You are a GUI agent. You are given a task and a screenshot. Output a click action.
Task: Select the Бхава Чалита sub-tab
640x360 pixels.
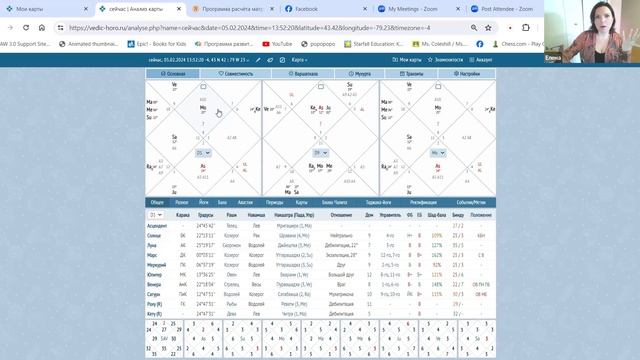pos(334,202)
